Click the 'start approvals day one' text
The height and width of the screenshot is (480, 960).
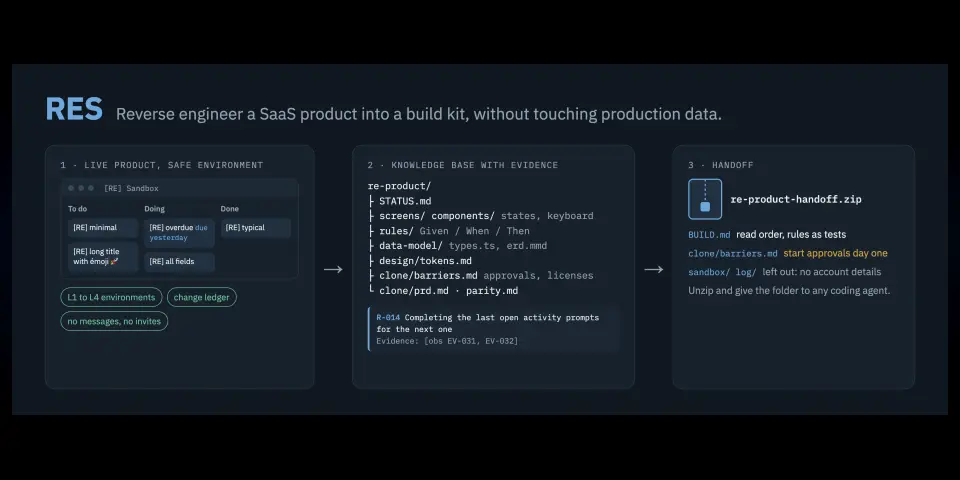pyautogui.click(x=835, y=253)
